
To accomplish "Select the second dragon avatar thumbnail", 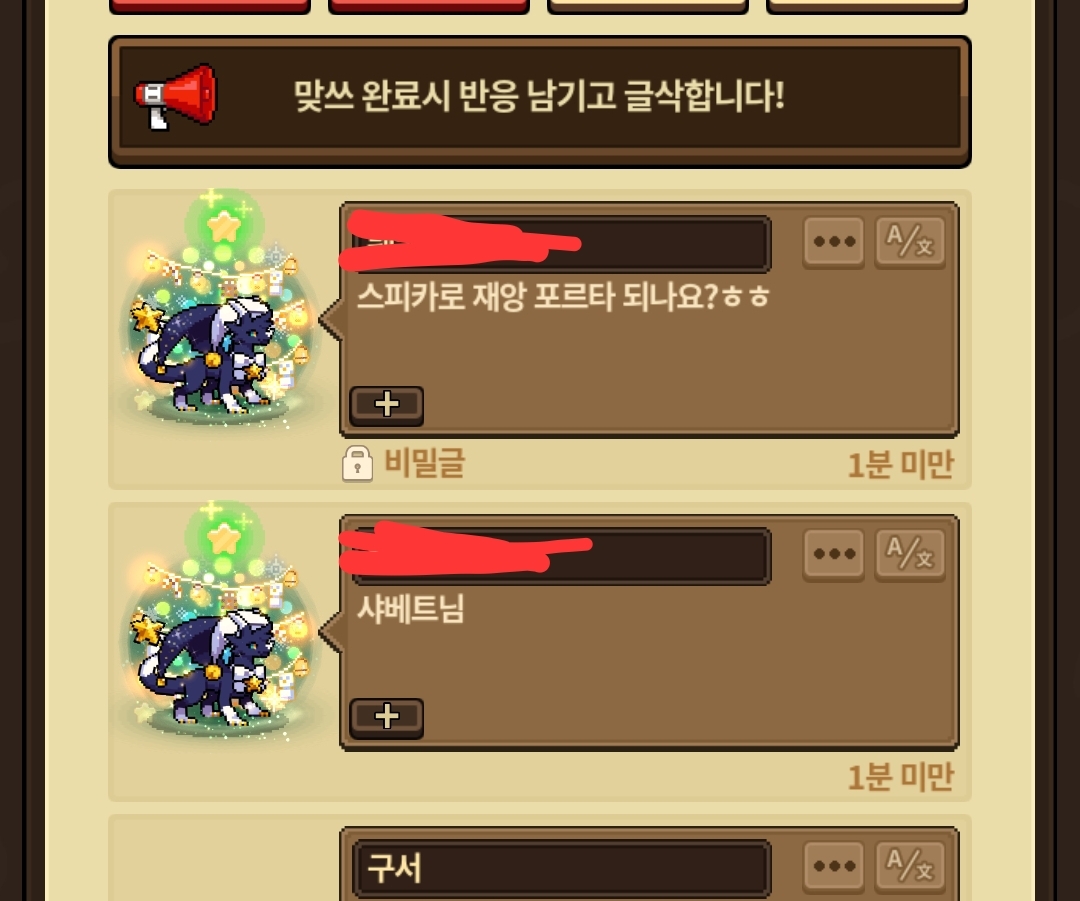I will [x=220, y=622].
